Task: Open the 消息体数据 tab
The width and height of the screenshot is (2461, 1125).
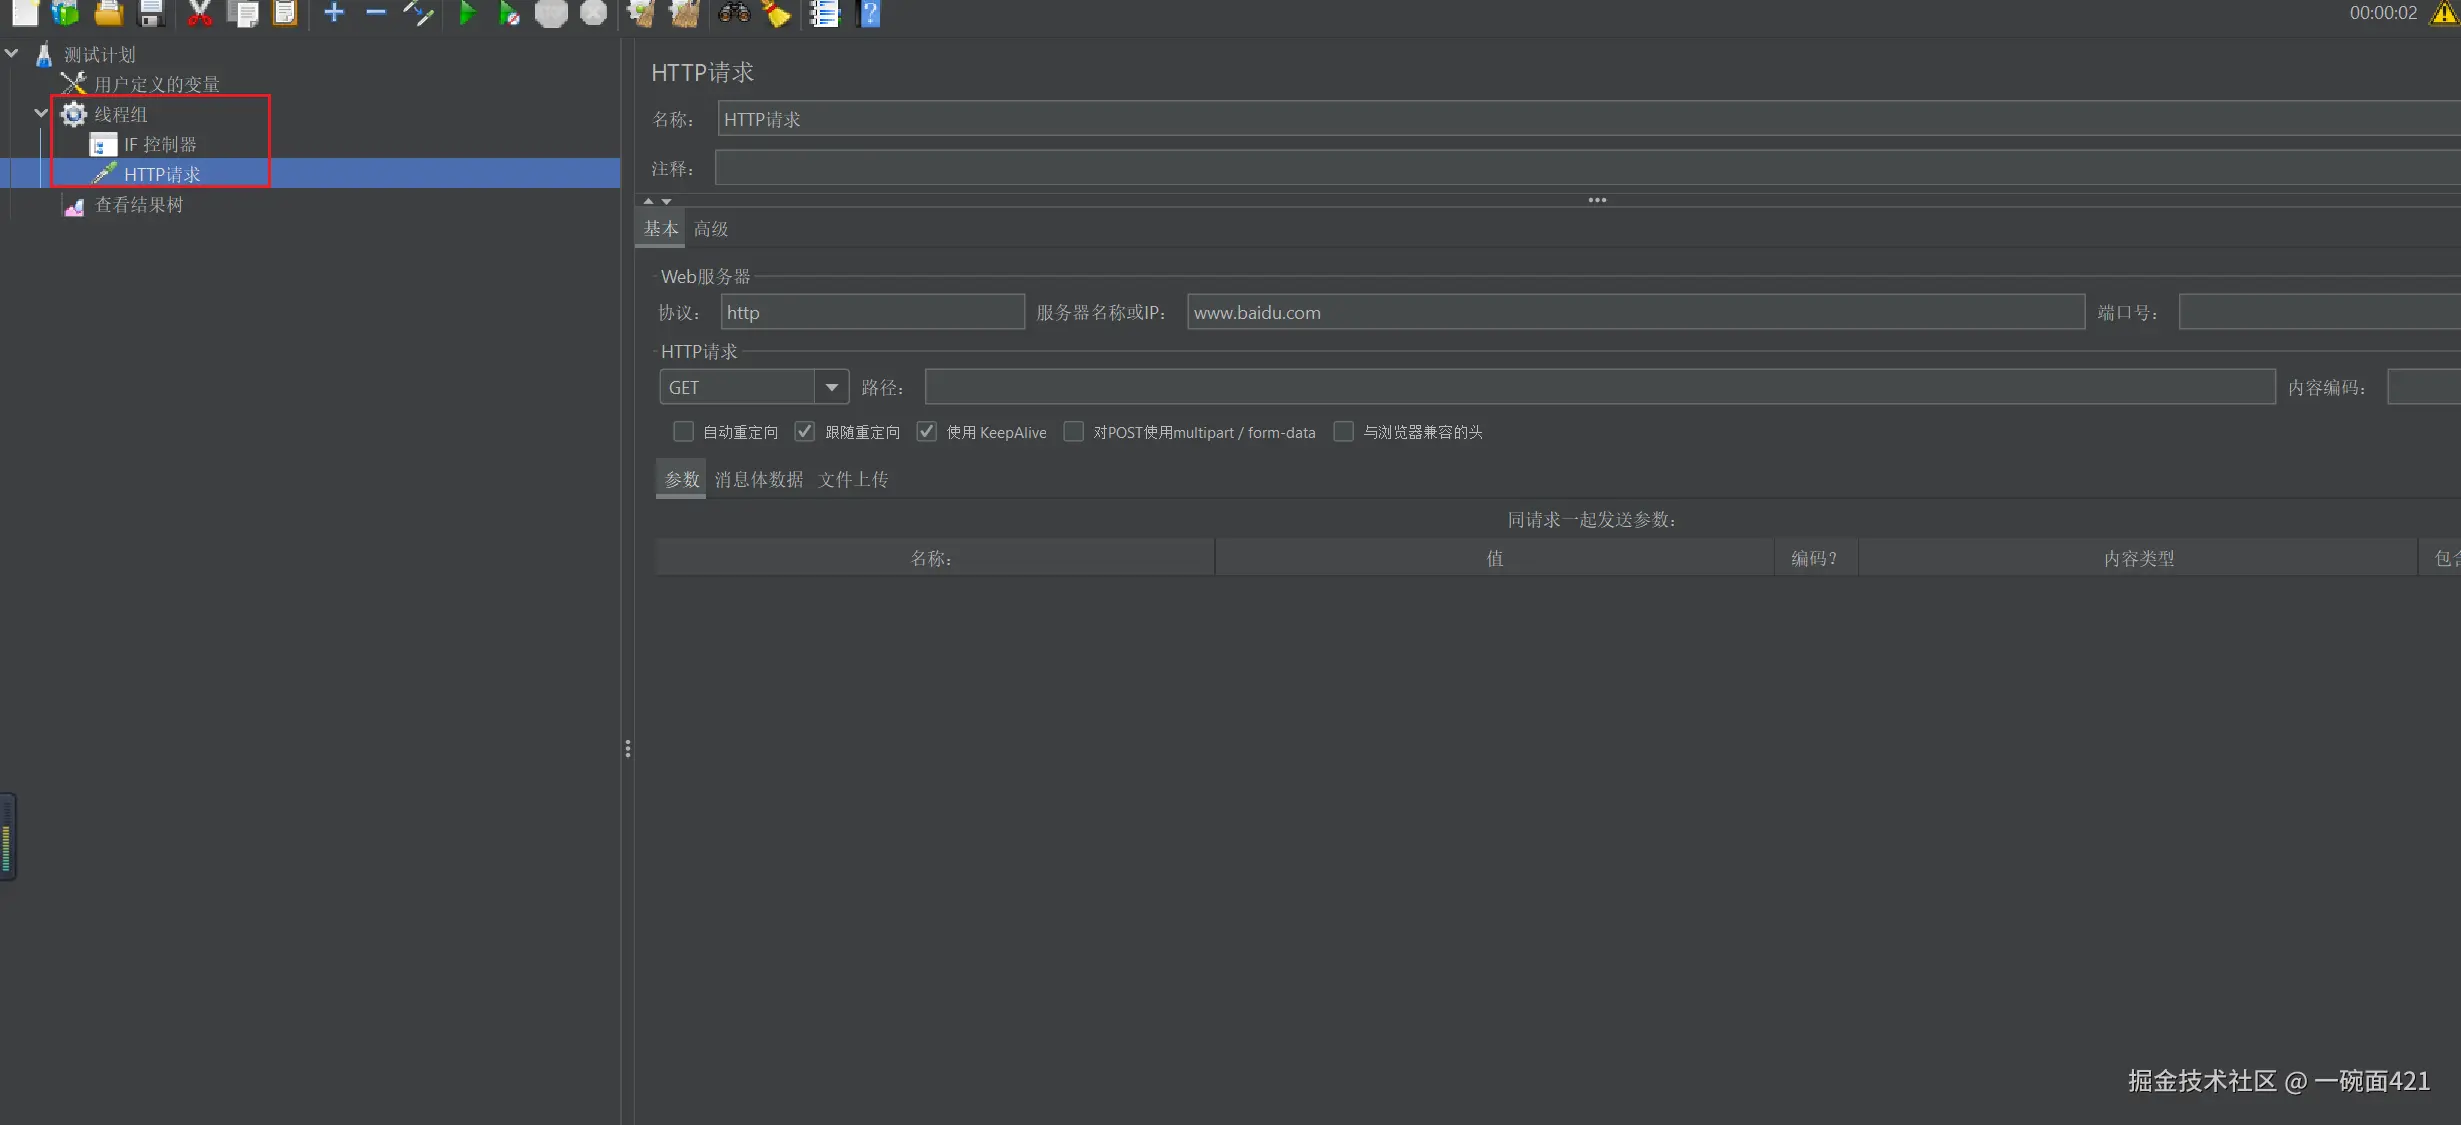Action: 758,480
